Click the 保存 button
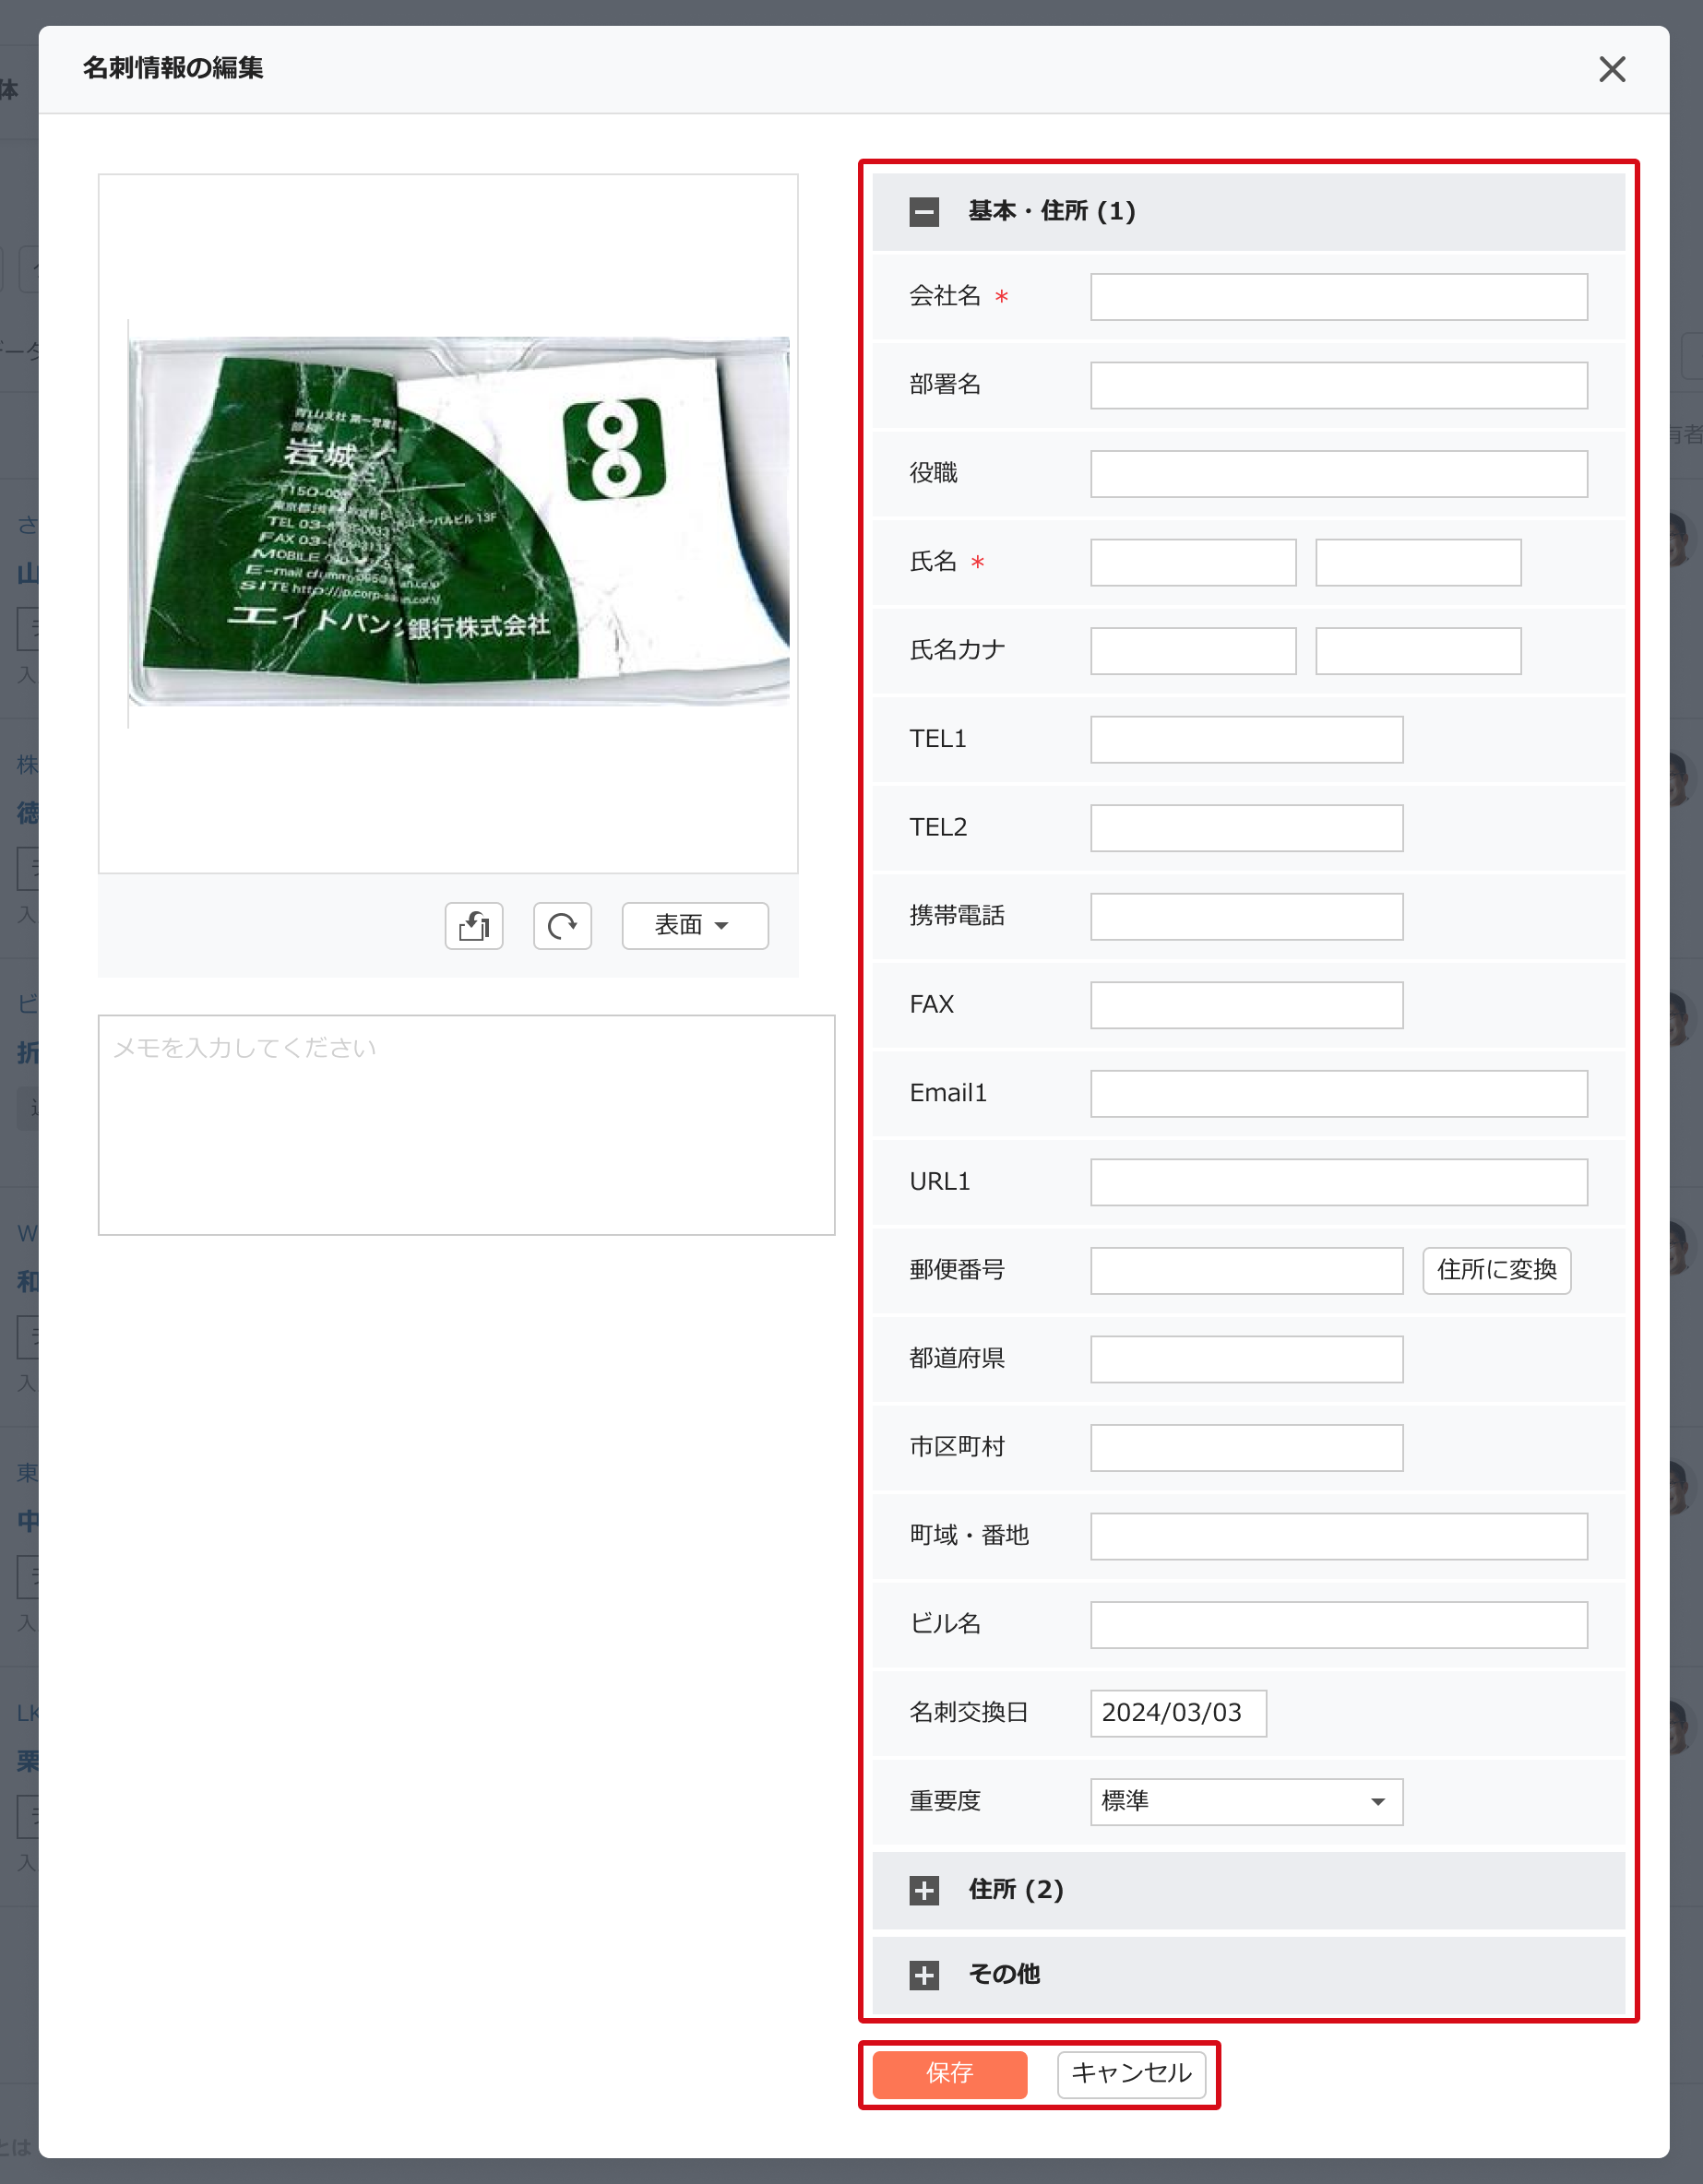 coord(949,2073)
